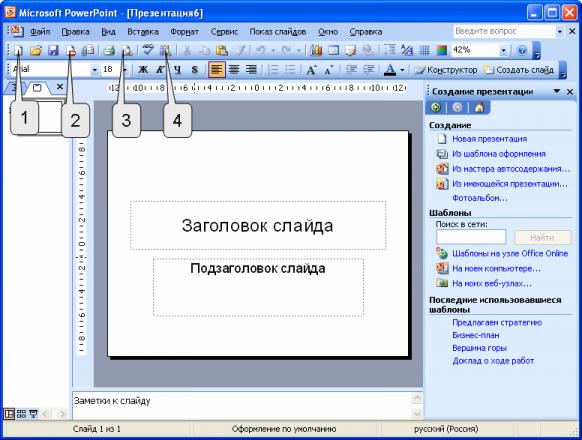Click the Конструктор button

(x=445, y=69)
